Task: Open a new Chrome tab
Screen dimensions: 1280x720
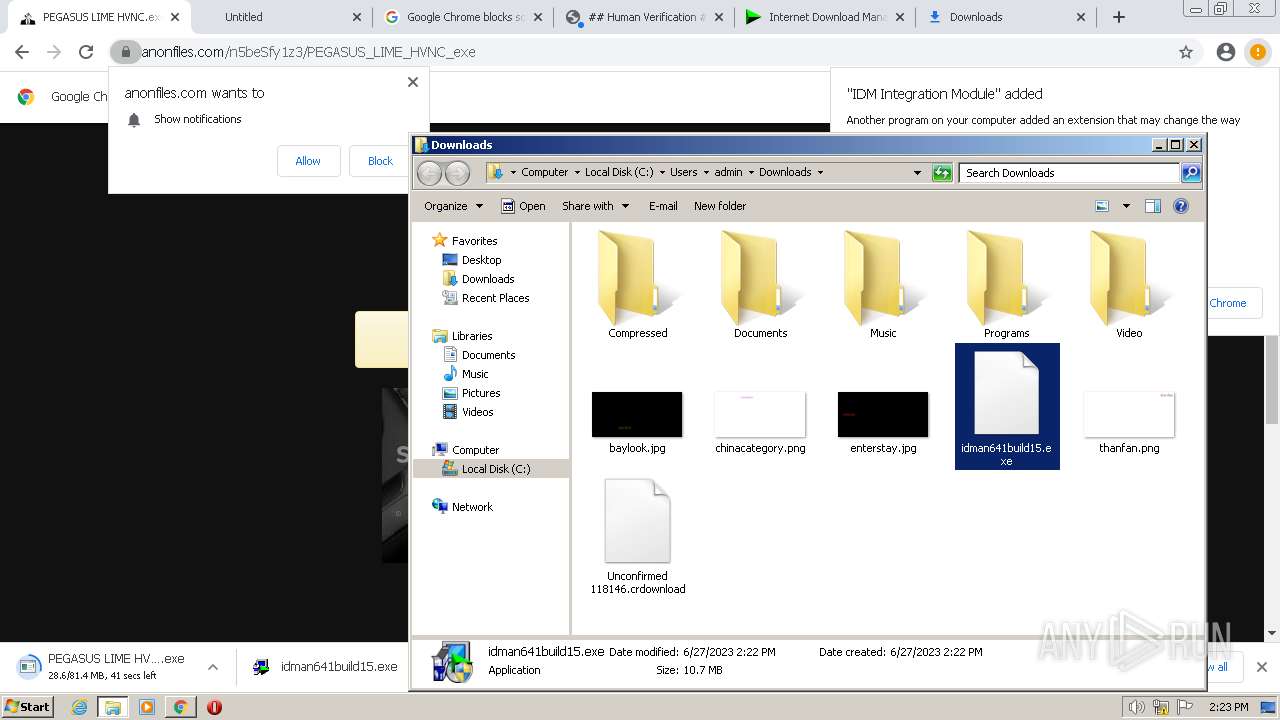Action: click(1119, 17)
